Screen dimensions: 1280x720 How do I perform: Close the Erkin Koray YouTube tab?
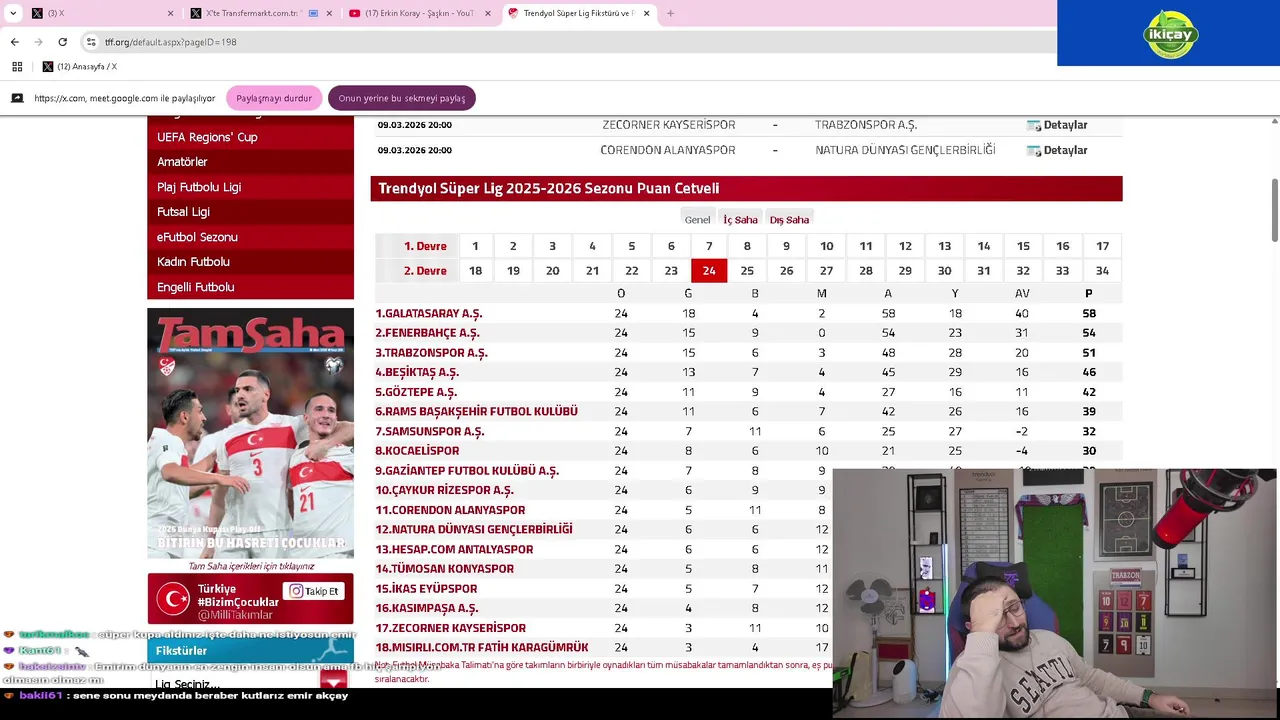(x=487, y=13)
